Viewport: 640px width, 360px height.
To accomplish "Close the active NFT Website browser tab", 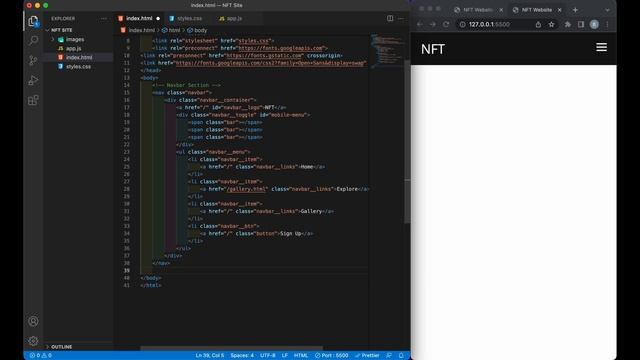I will pos(560,10).
